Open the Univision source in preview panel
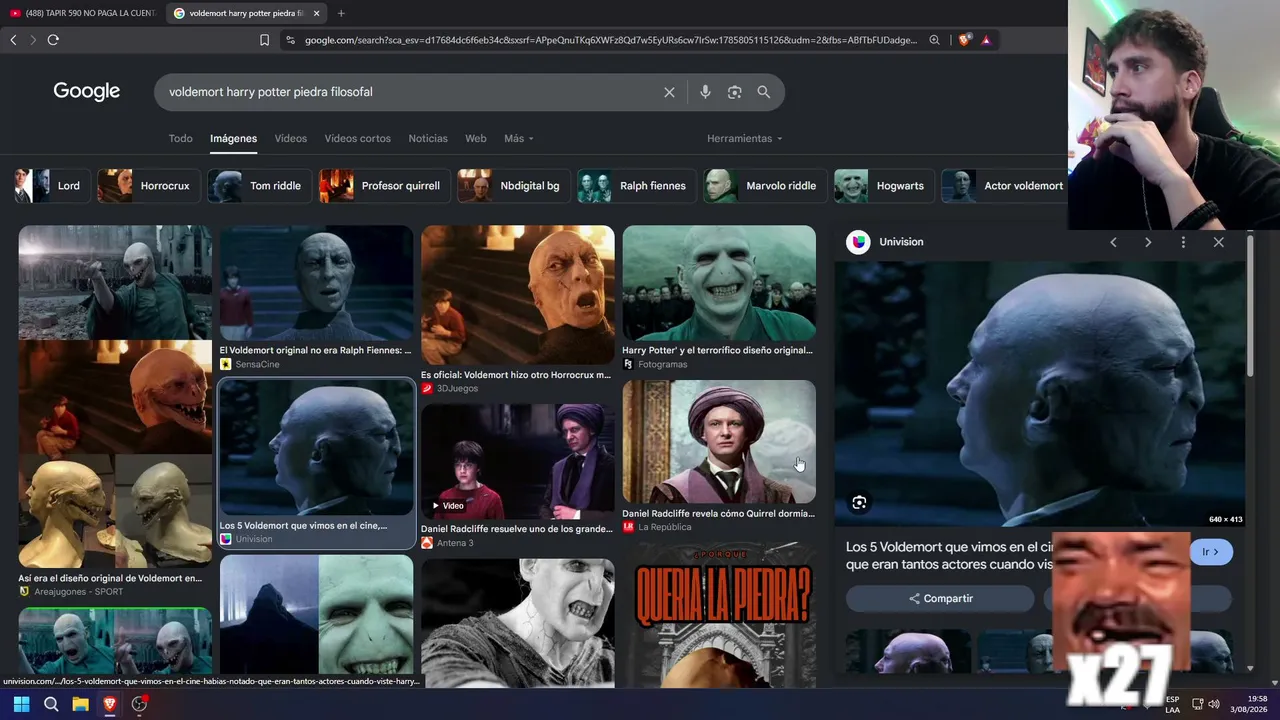The height and width of the screenshot is (720, 1280). (885, 242)
